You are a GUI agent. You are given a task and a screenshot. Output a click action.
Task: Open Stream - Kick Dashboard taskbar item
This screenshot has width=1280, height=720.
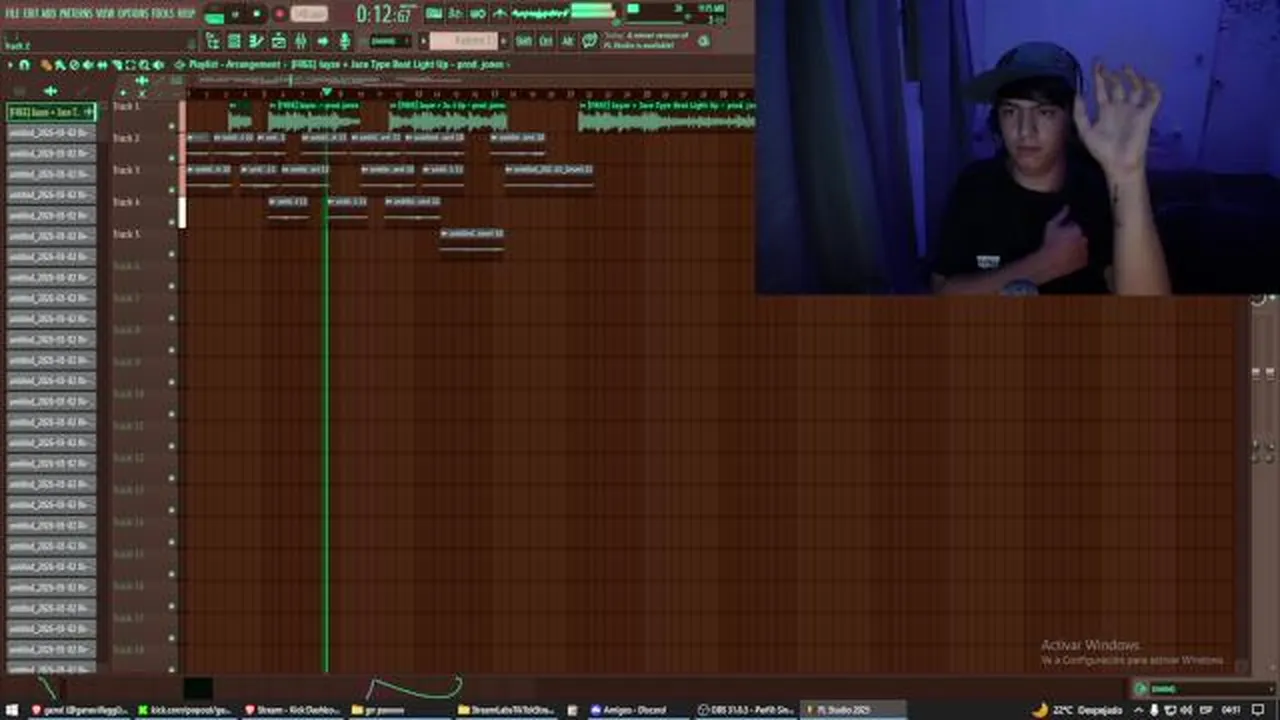[x=293, y=710]
